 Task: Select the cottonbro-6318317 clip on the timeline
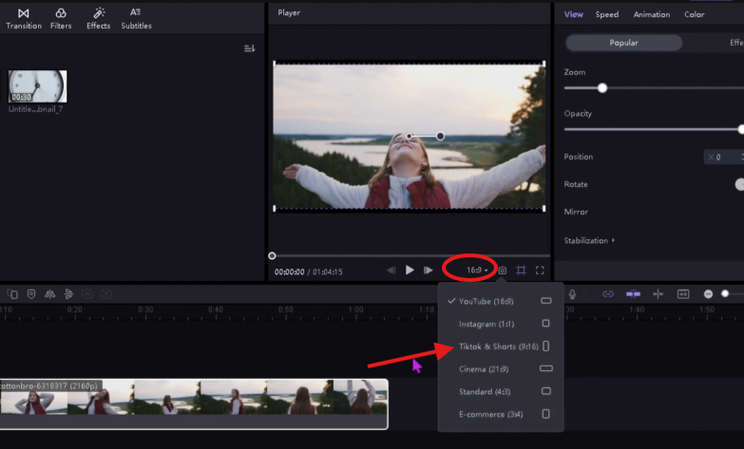194,404
